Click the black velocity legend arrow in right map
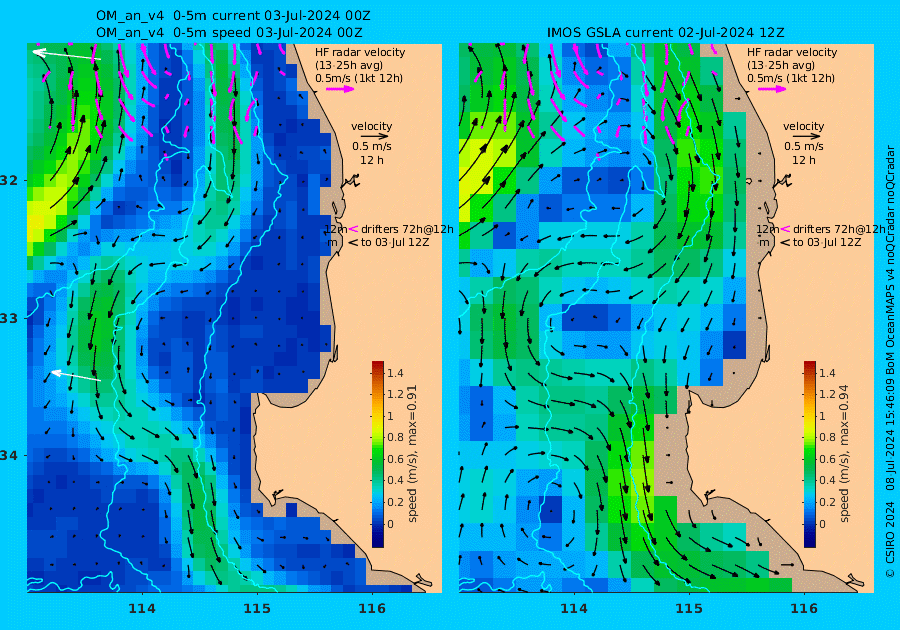900x630 pixels. point(804,137)
